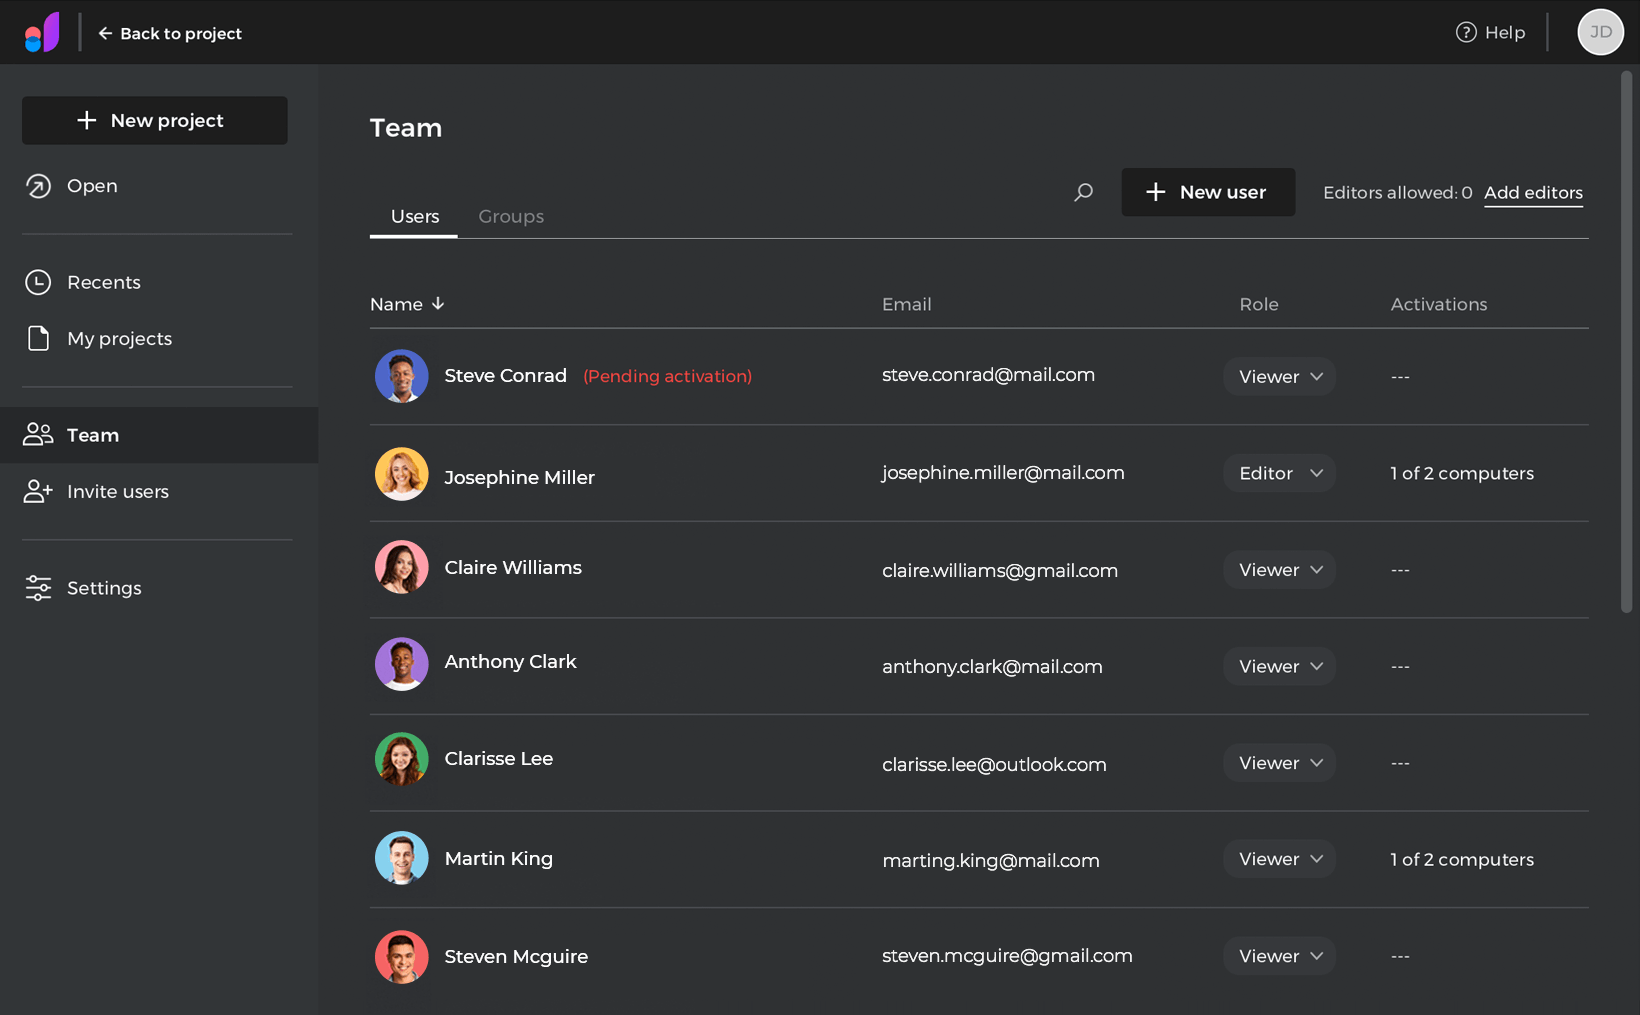The image size is (1640, 1015).
Task: Click Josephine Miller's avatar
Action: (402, 474)
